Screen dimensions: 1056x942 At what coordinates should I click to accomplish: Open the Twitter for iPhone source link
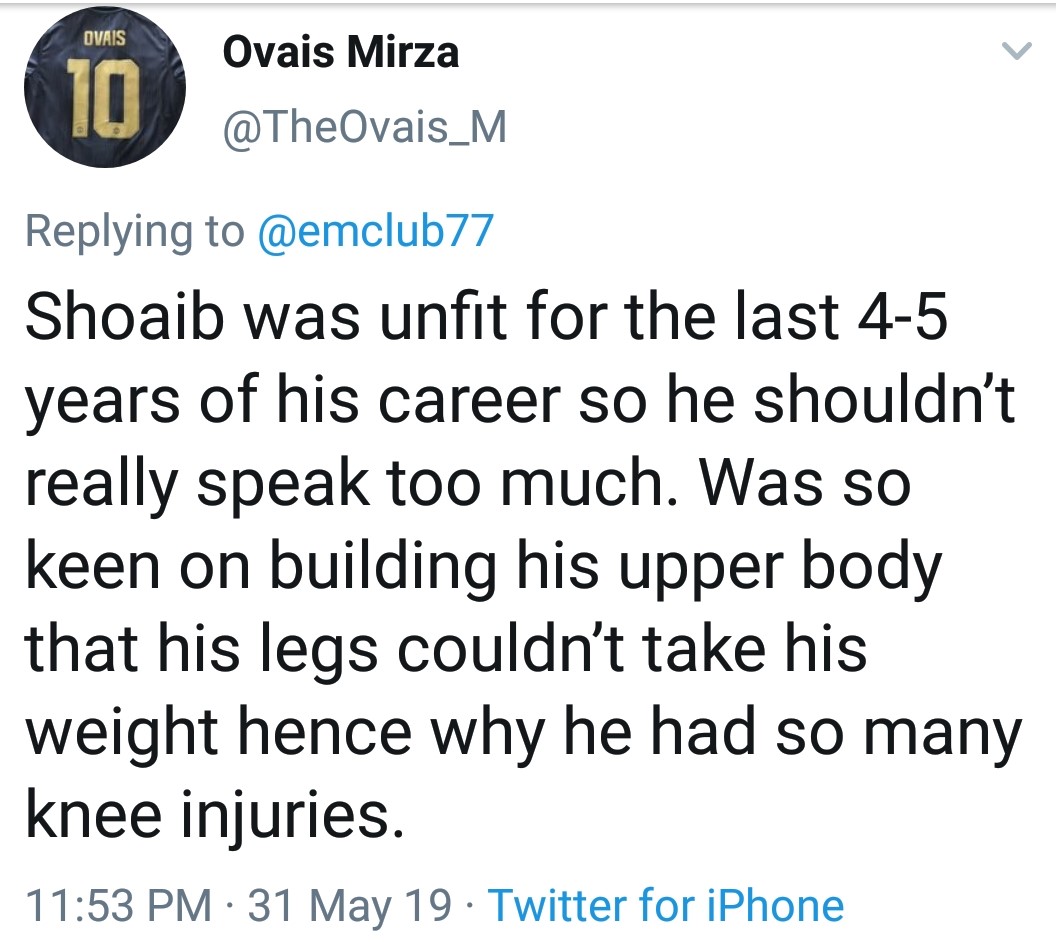tap(665, 906)
